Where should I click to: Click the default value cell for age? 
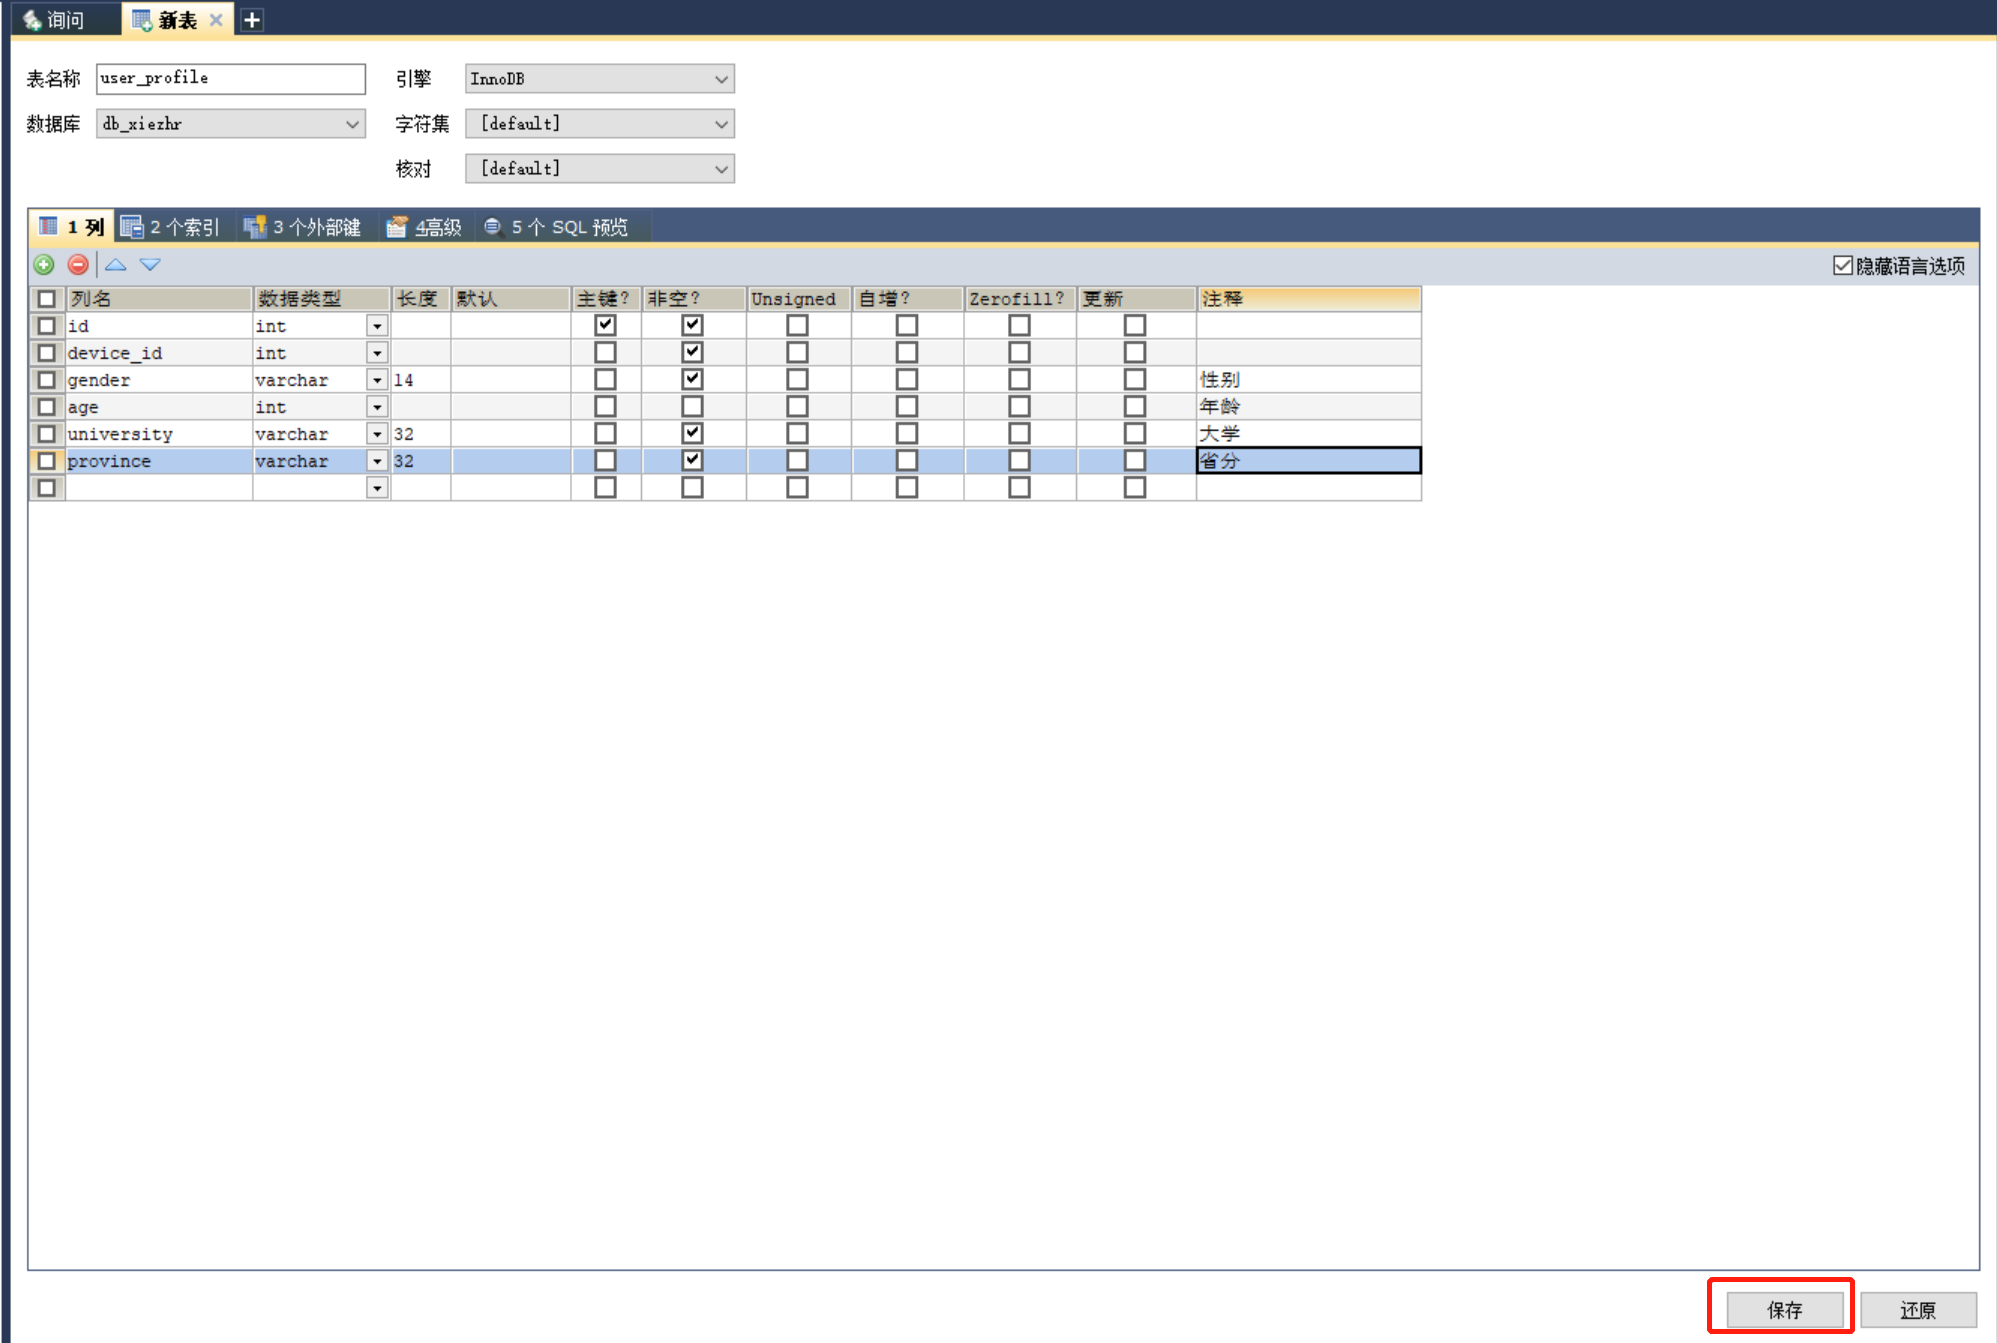(510, 407)
